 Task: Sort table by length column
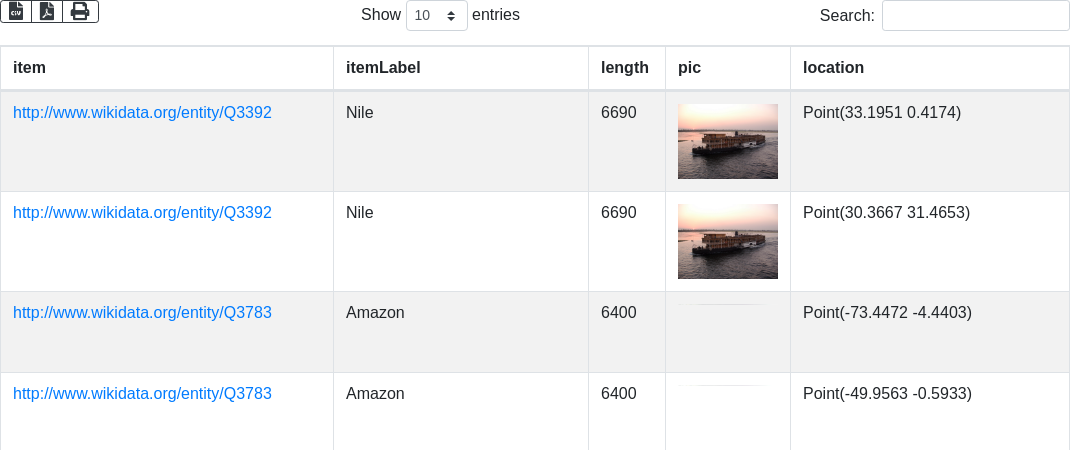[x=625, y=68]
